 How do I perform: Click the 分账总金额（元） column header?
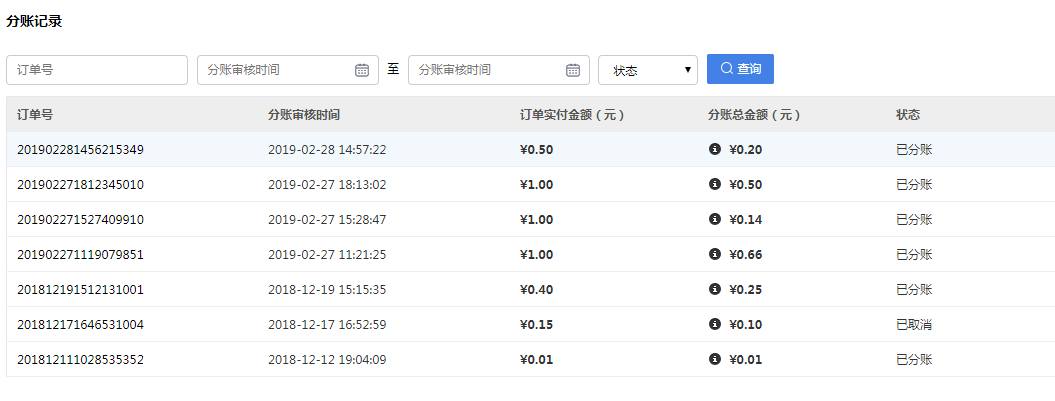pos(753,115)
